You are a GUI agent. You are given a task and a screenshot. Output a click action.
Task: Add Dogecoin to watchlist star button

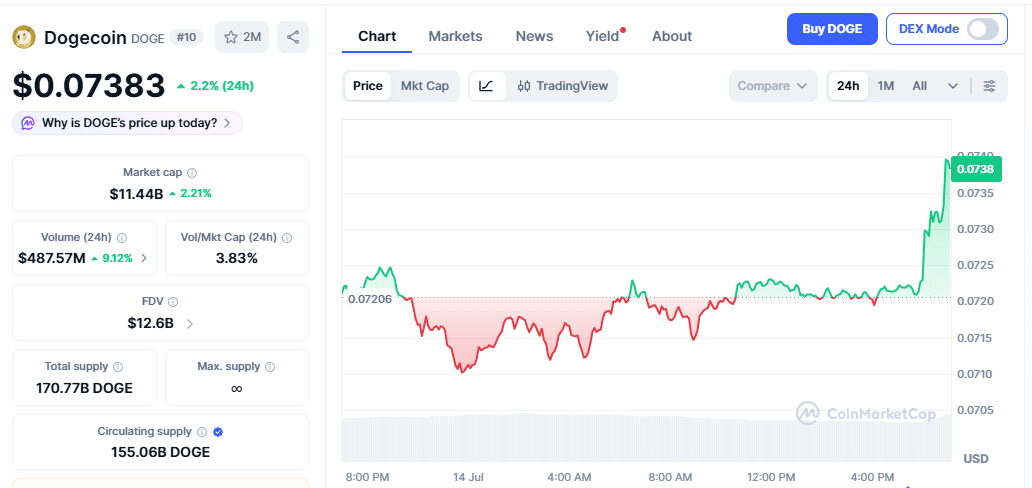[242, 37]
